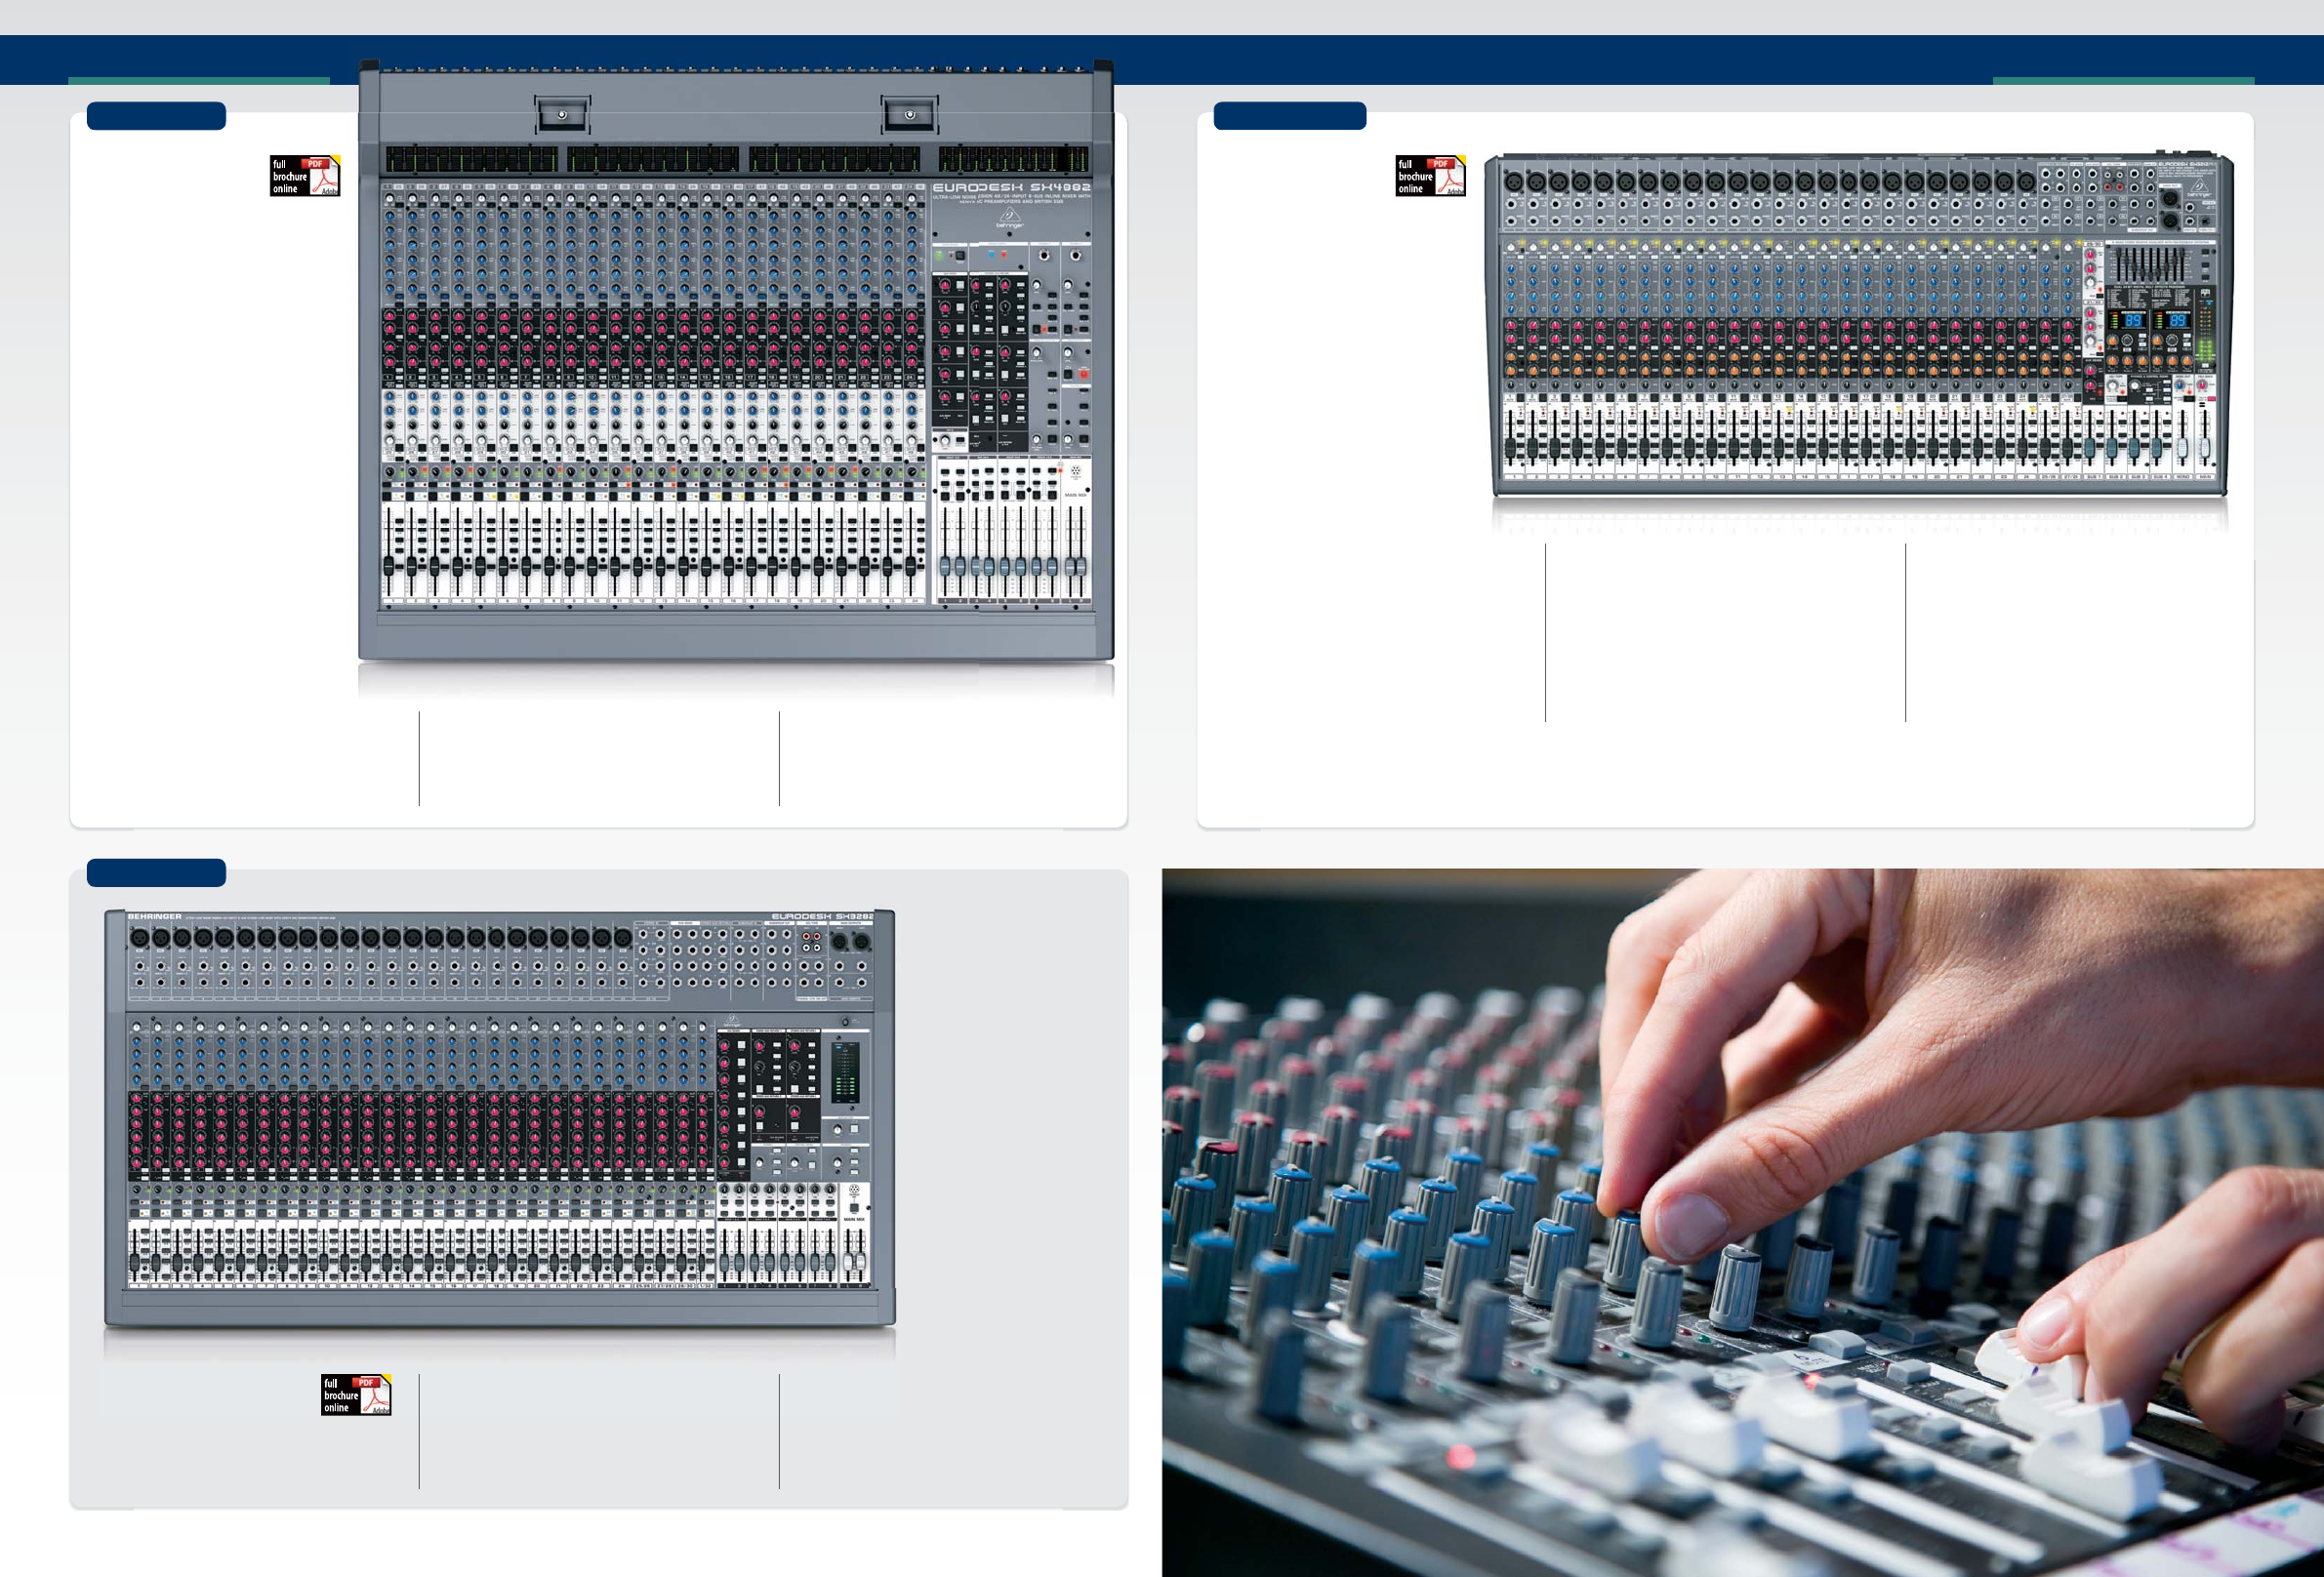
Task: Open the brochure PDF icon beside SX4882 mixer
Action: coord(305,176)
